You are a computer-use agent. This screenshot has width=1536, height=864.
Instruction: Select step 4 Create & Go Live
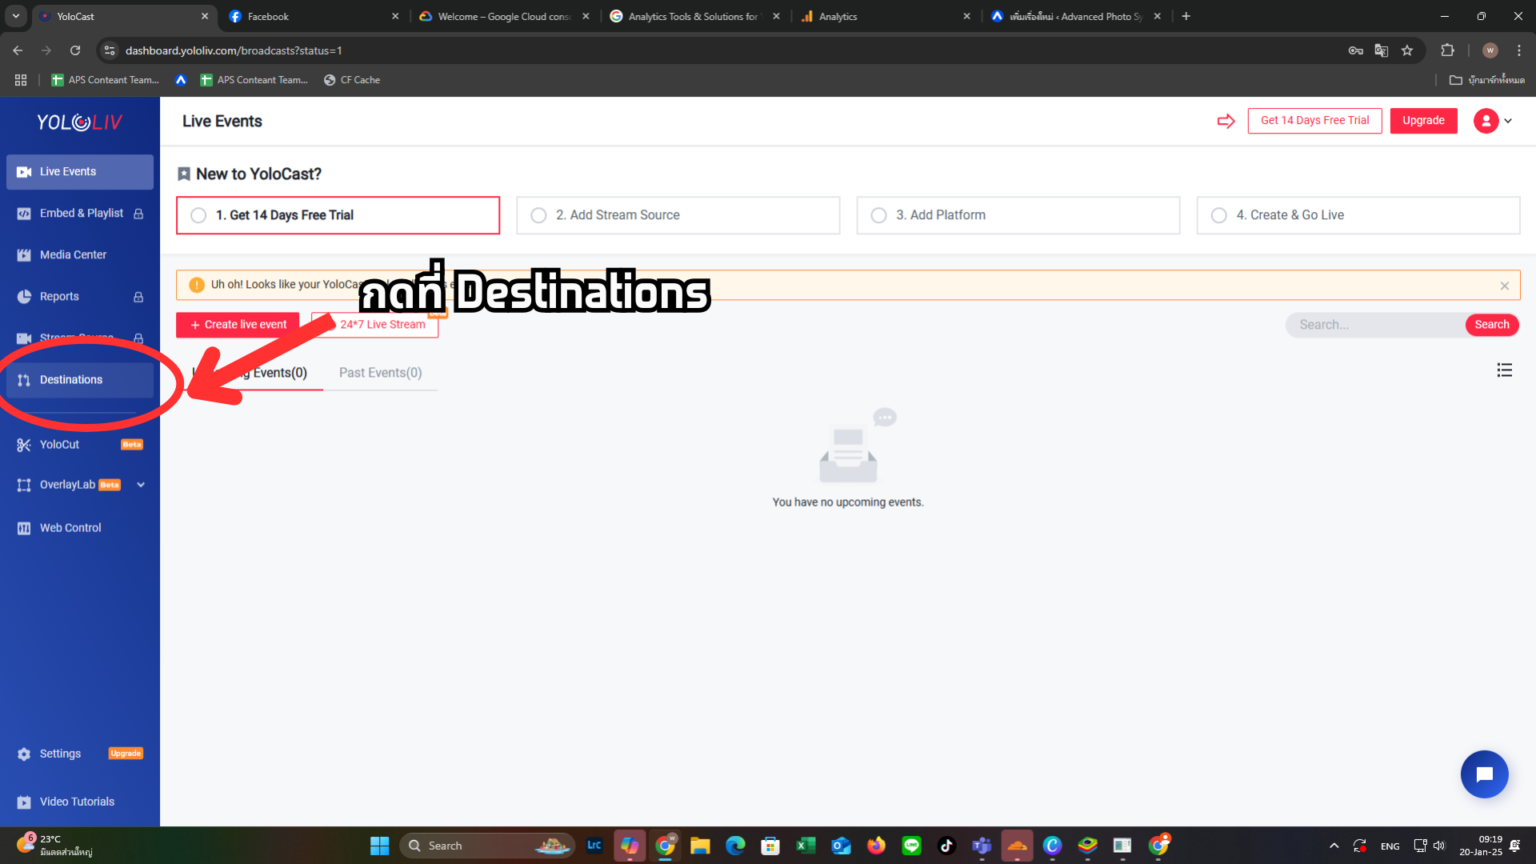1358,215
